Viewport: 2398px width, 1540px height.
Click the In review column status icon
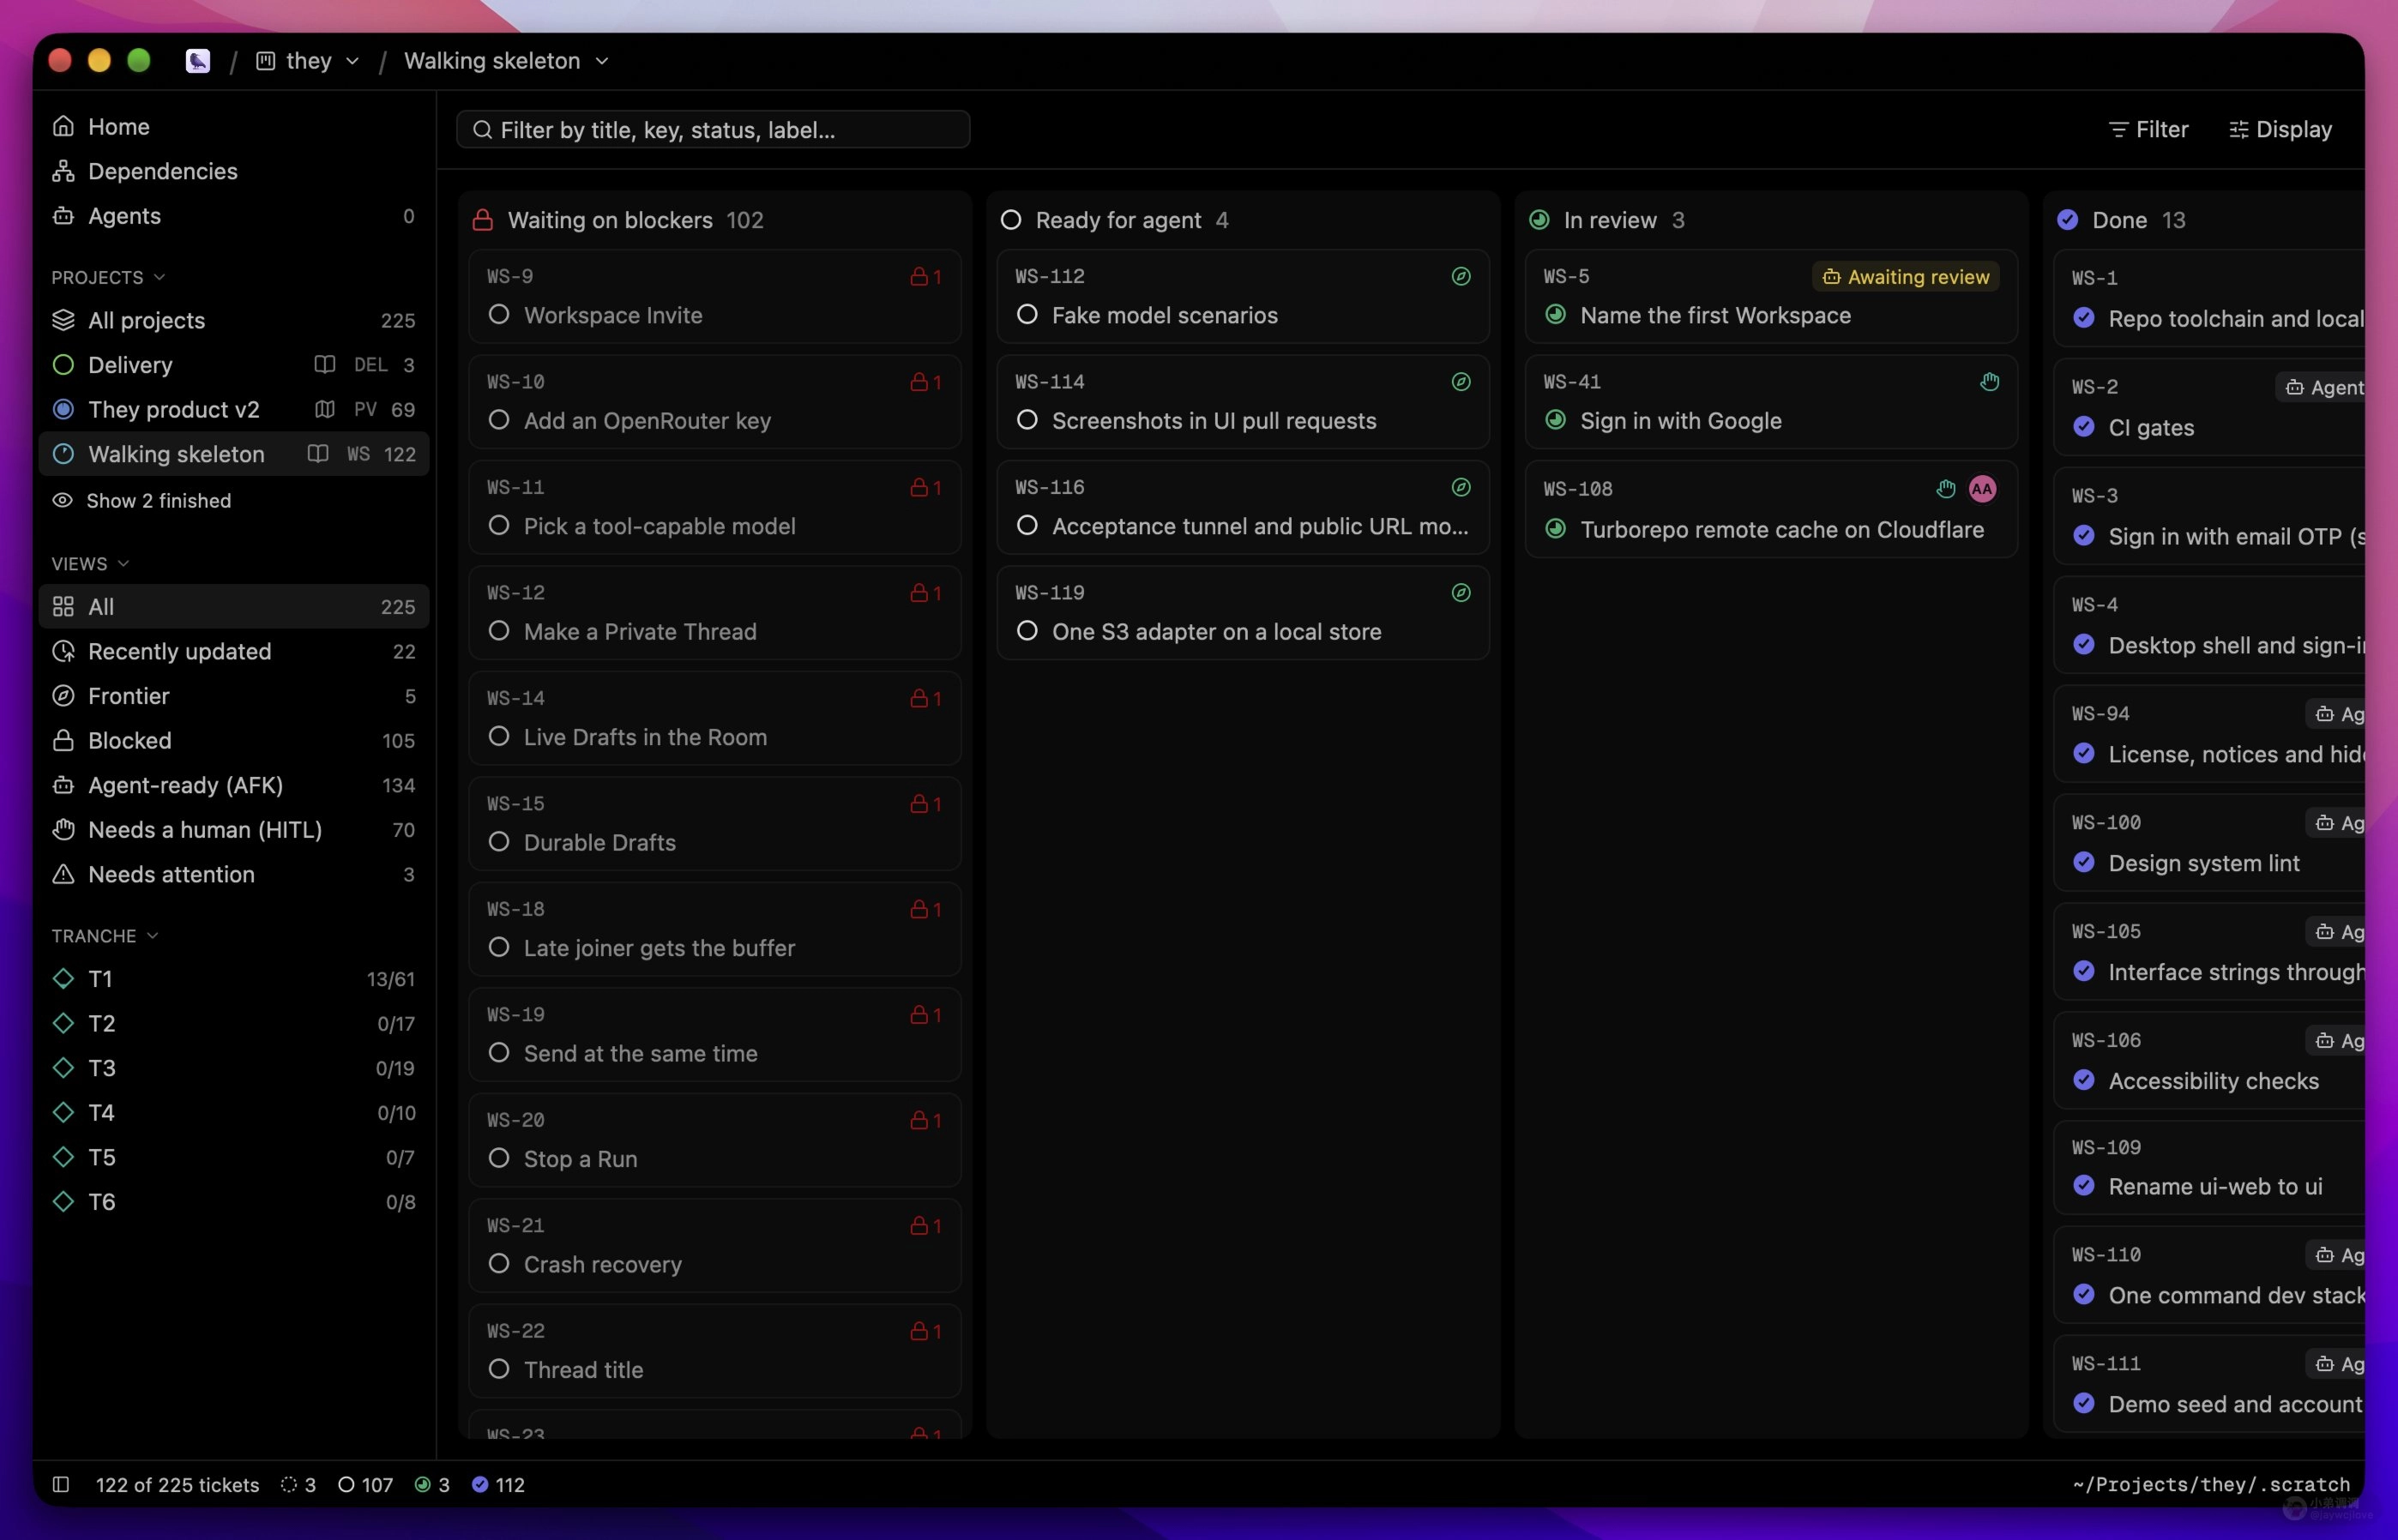1539,220
